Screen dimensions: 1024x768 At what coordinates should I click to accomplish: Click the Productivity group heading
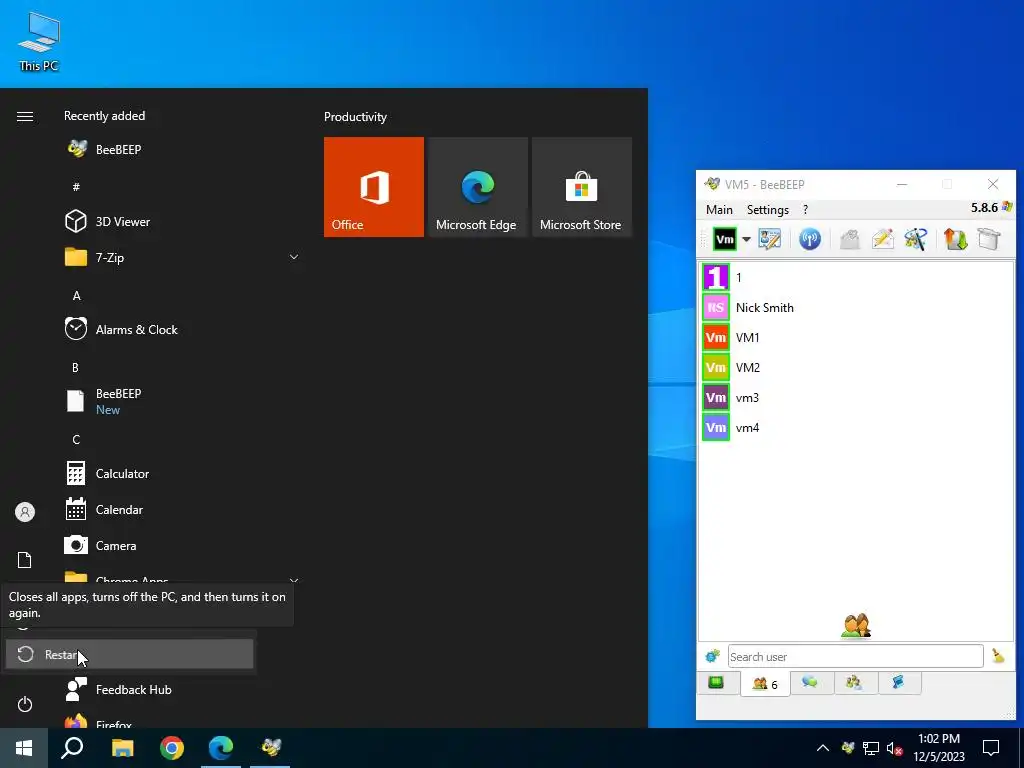click(355, 117)
